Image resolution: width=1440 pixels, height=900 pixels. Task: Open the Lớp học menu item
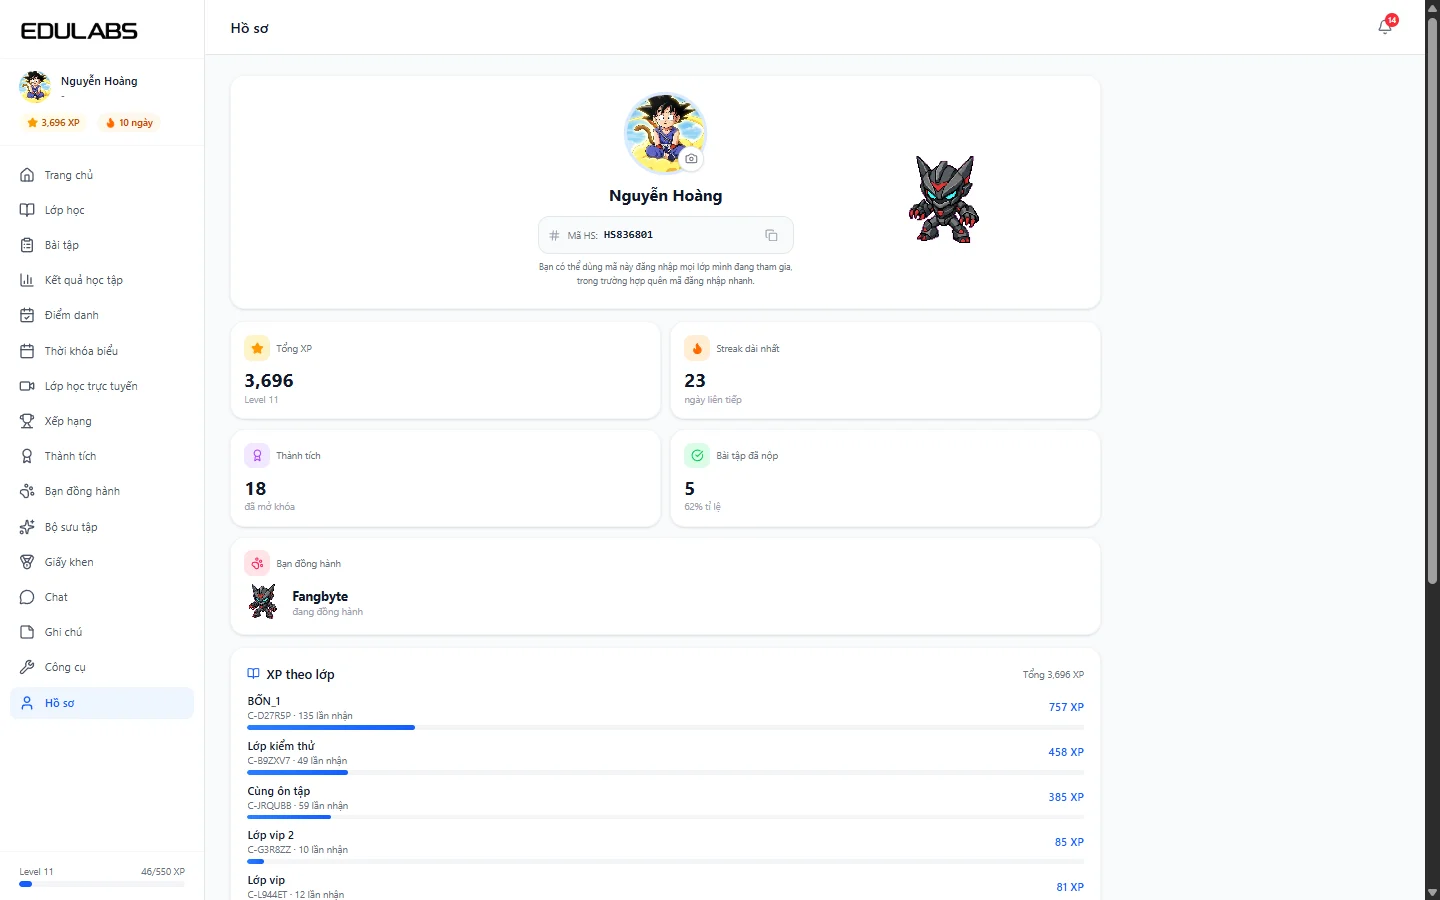(102, 210)
